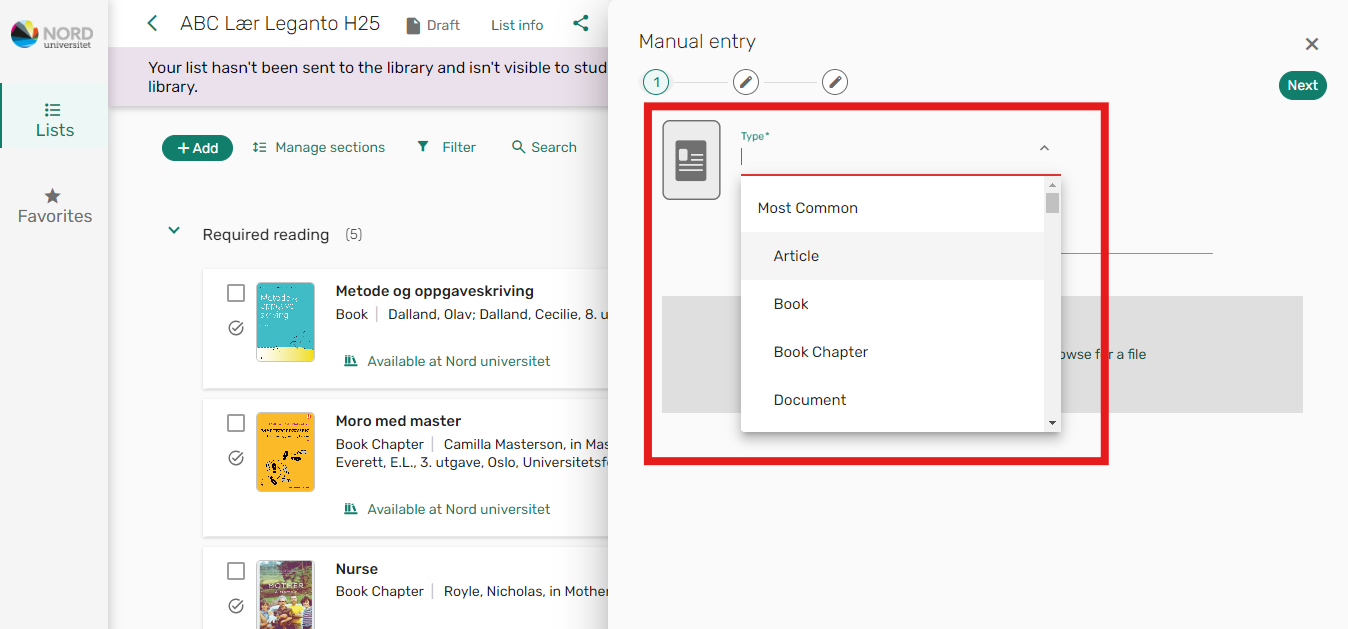Click the Add button
1348x629 pixels.
(x=197, y=148)
